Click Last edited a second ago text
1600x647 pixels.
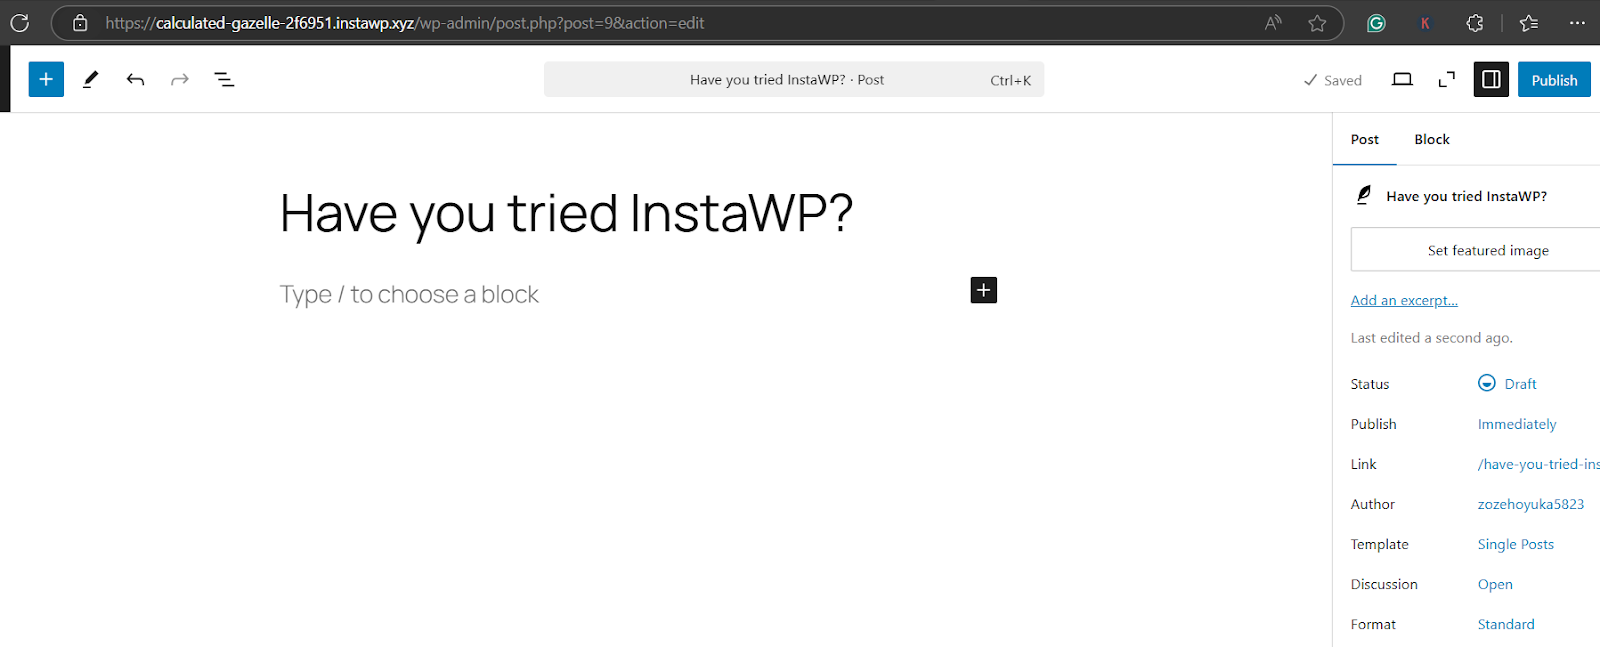coord(1431,338)
